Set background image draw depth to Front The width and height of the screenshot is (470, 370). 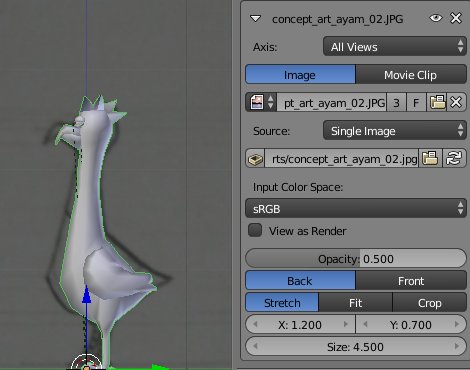click(411, 280)
